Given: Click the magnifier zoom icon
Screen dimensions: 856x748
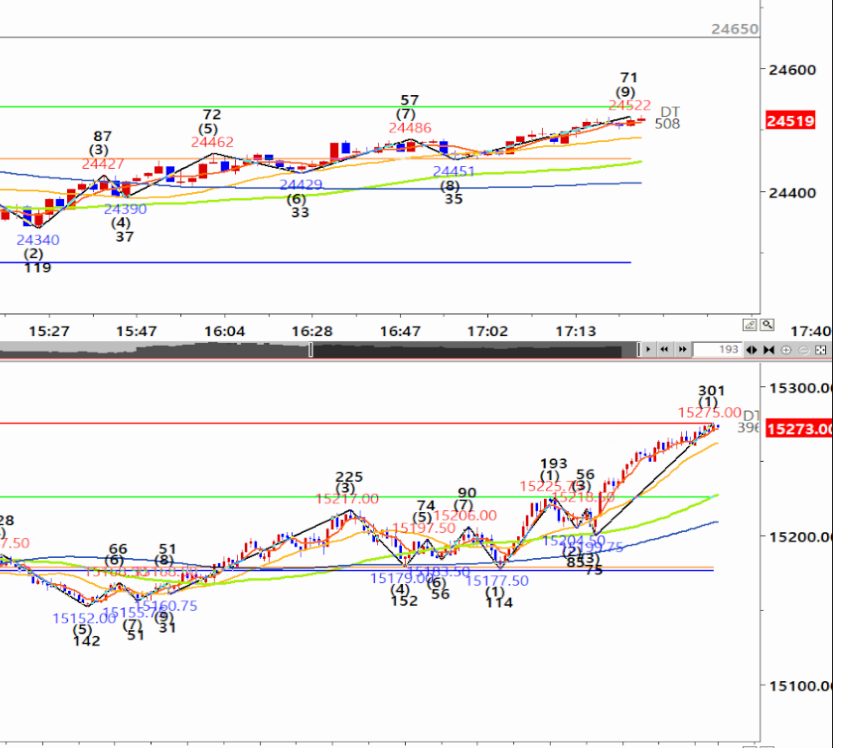Looking at the screenshot, I should (x=766, y=324).
